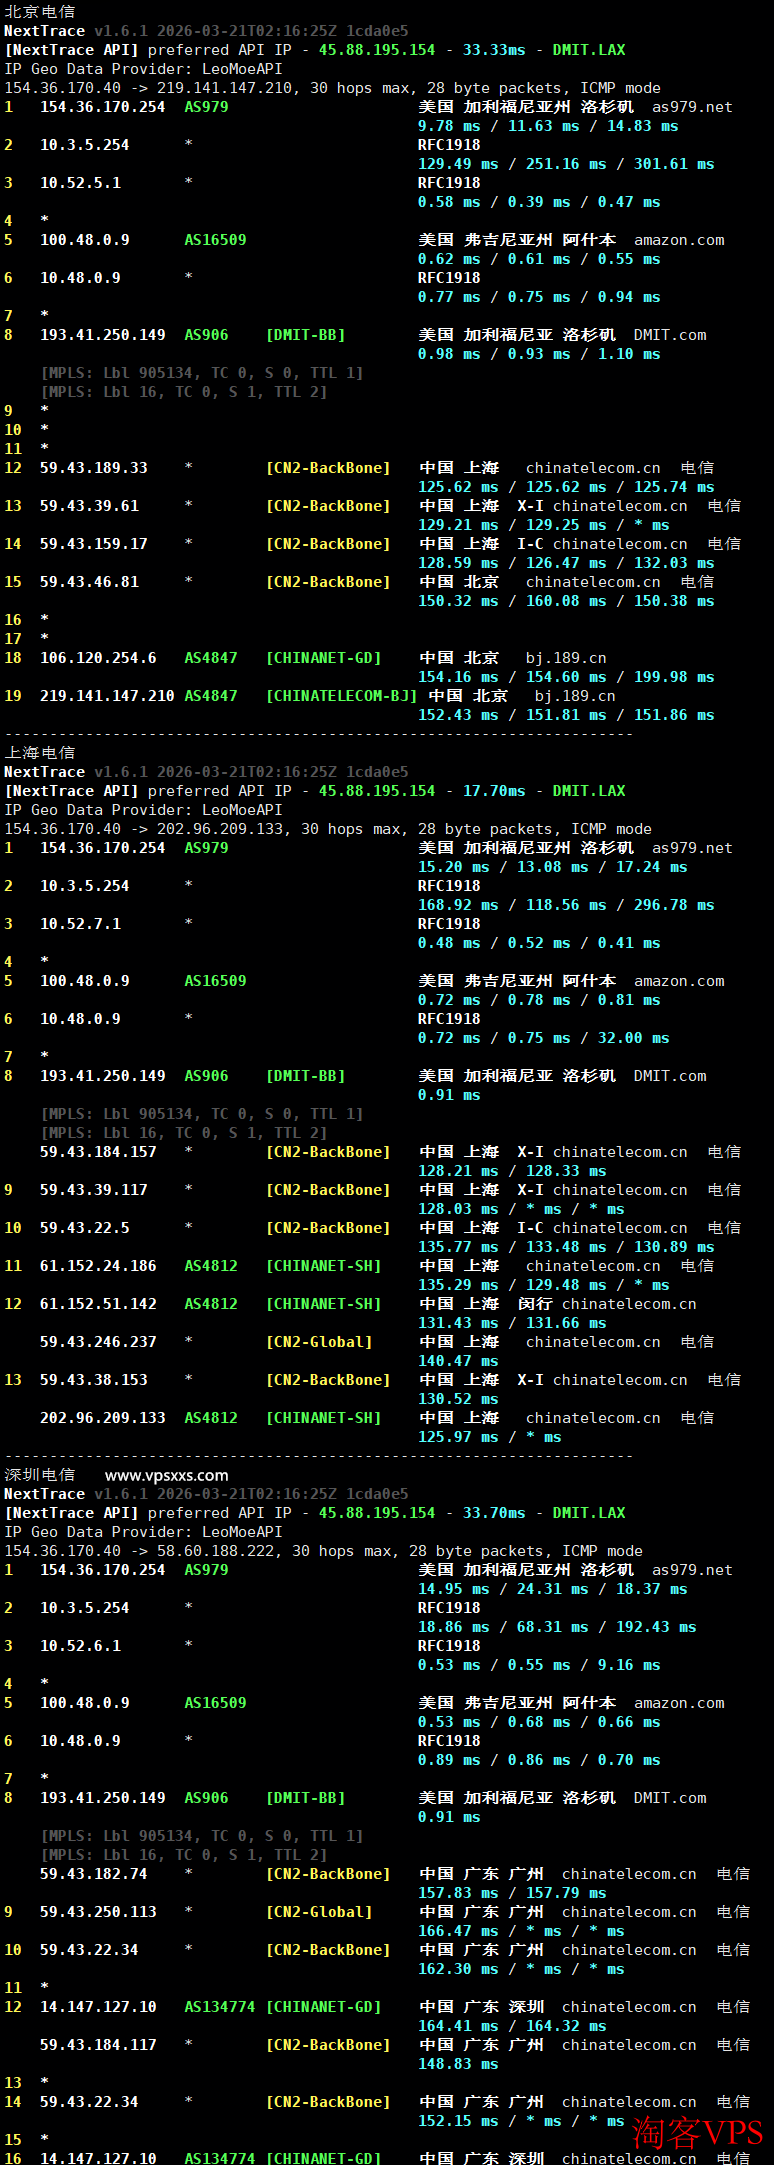Select hop IP address 106.120.254.6
Viewport: 774px width, 2165px height.
click(98, 658)
